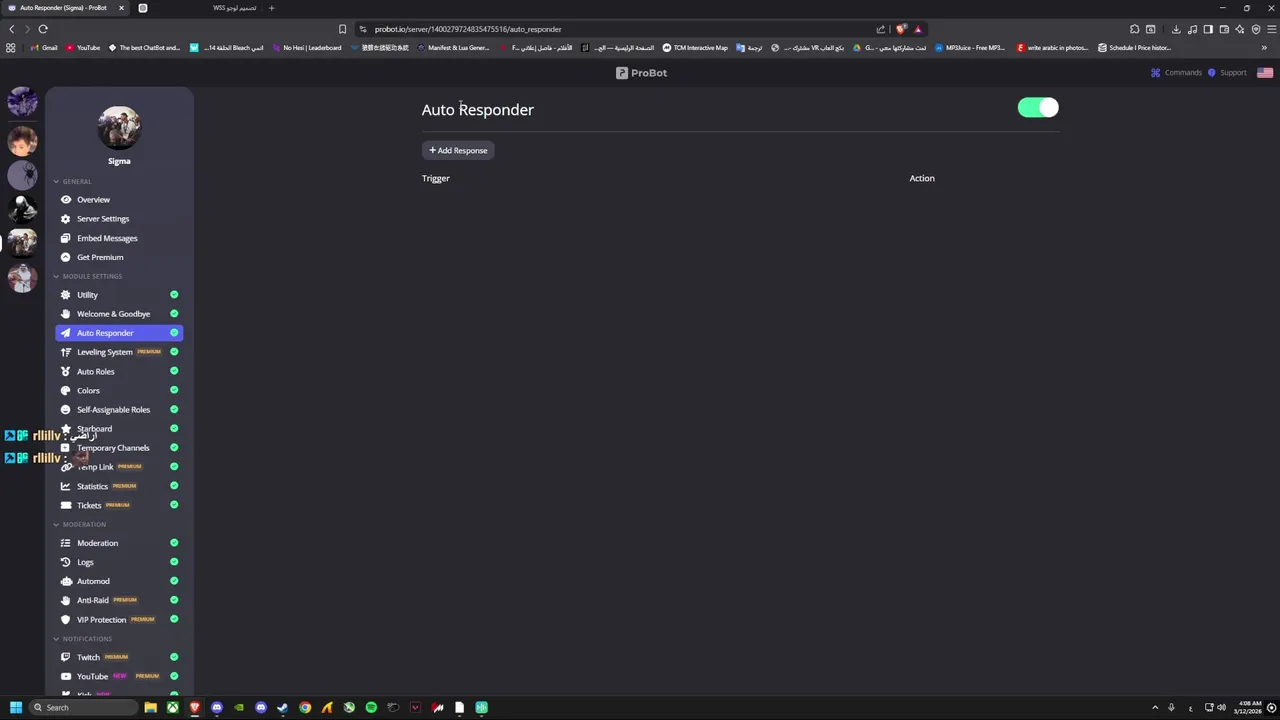This screenshot has width=1280, height=720.
Task: Open the browser main menu
Action: 1271,29
